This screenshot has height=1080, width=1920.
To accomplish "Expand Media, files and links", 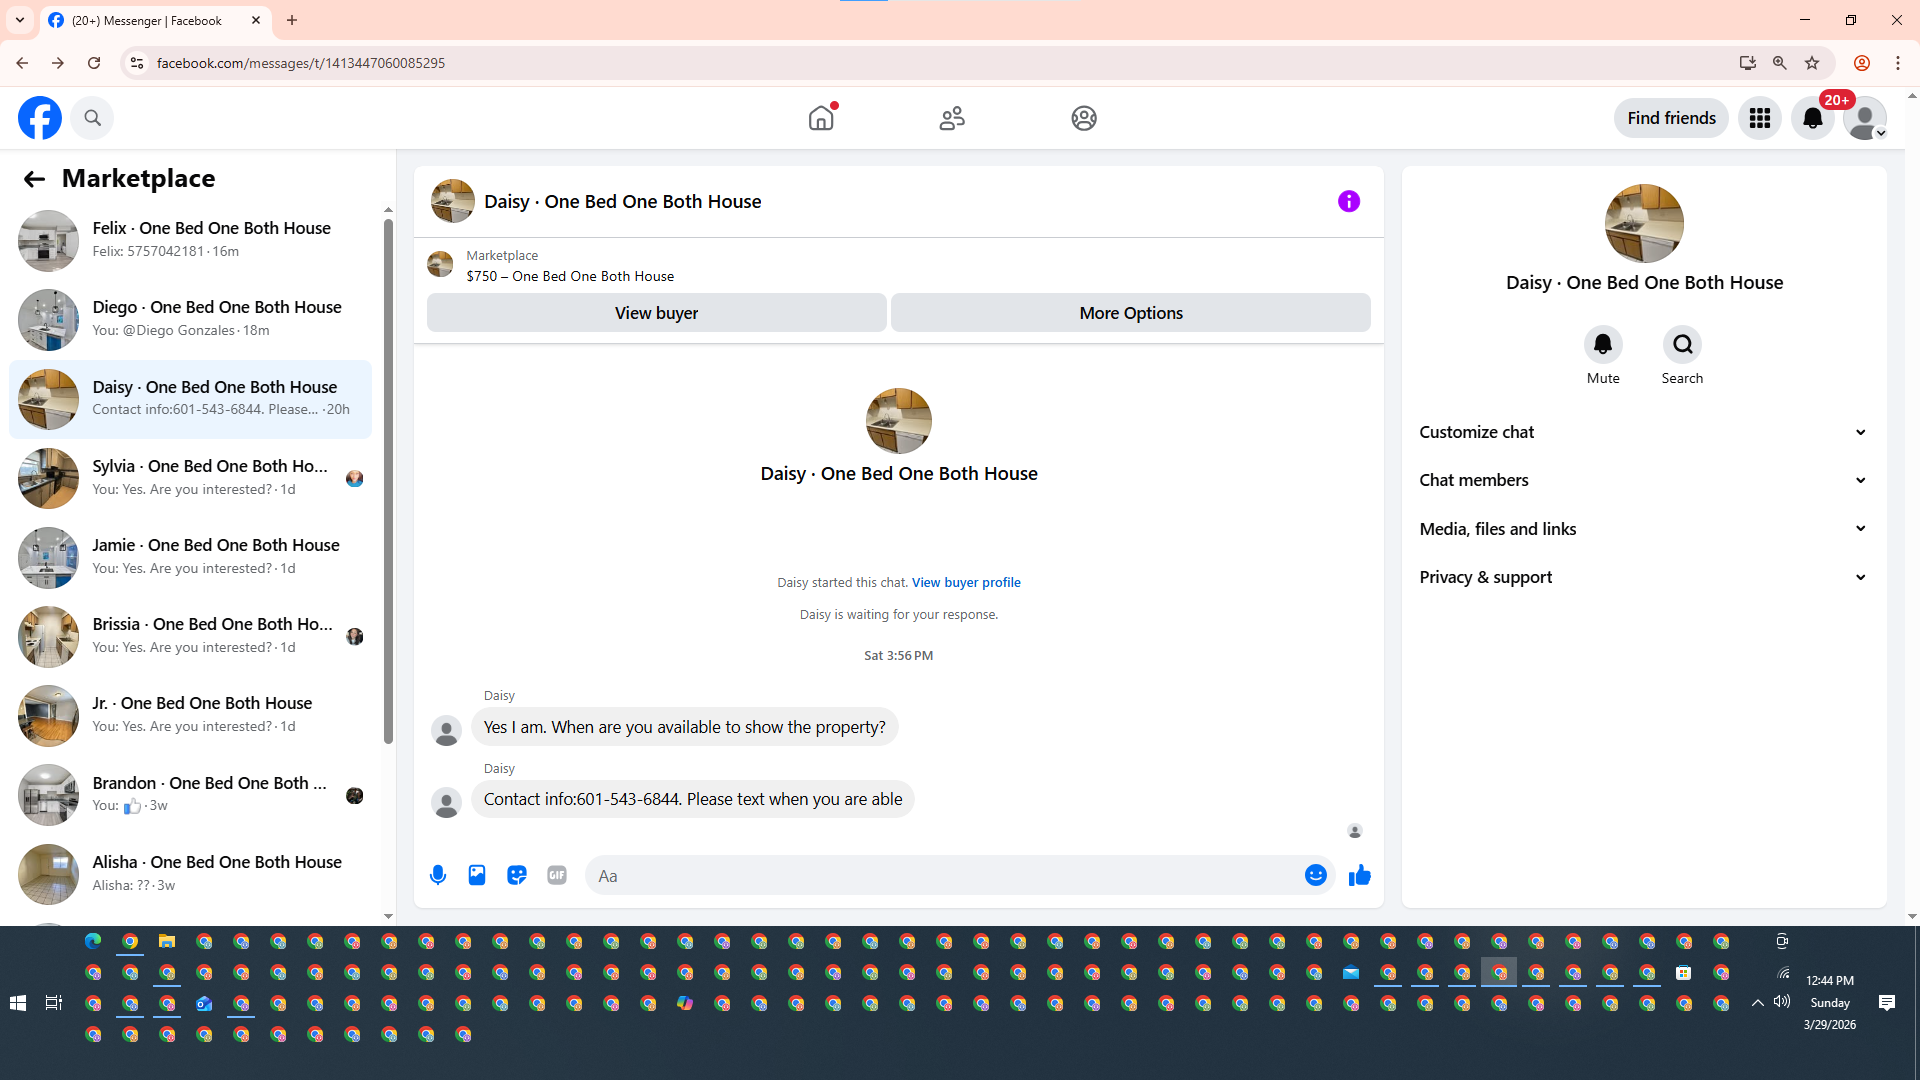I will [x=1644, y=529].
